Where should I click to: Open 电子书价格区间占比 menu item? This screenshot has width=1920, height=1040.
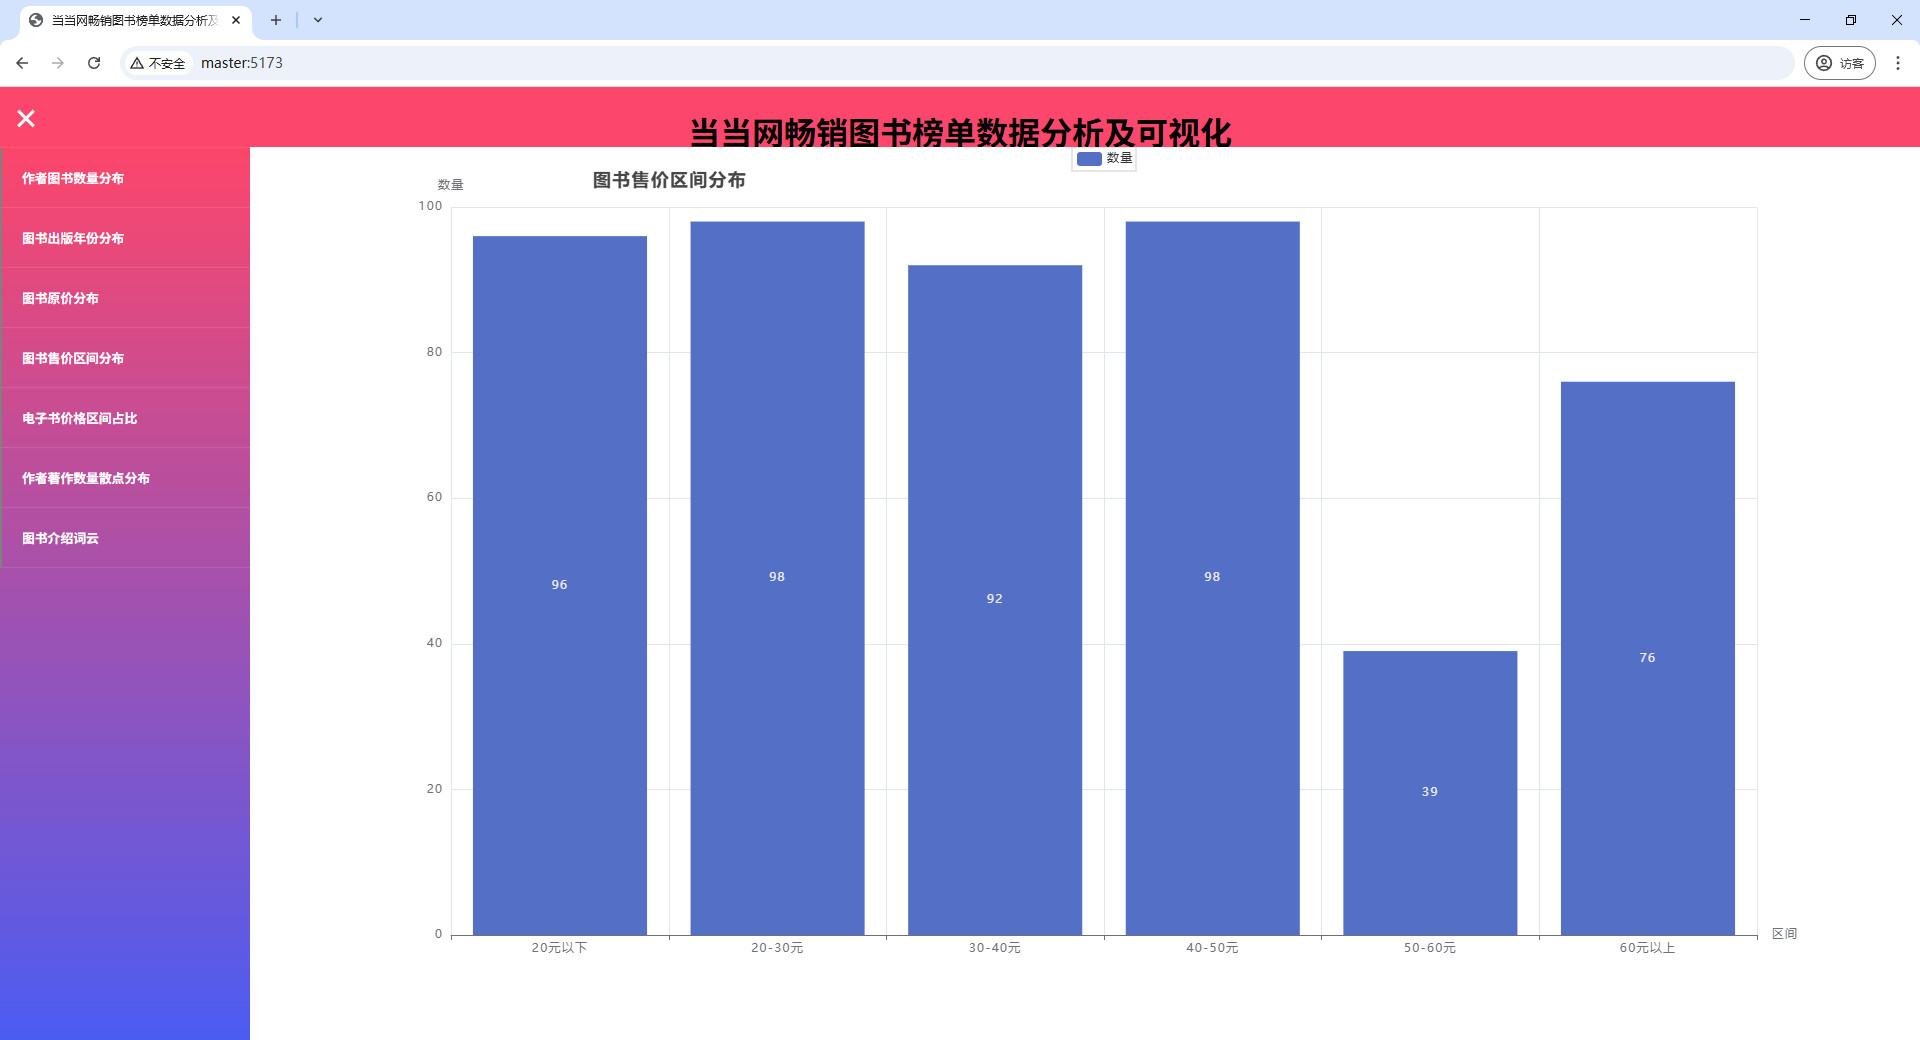[x=125, y=418]
